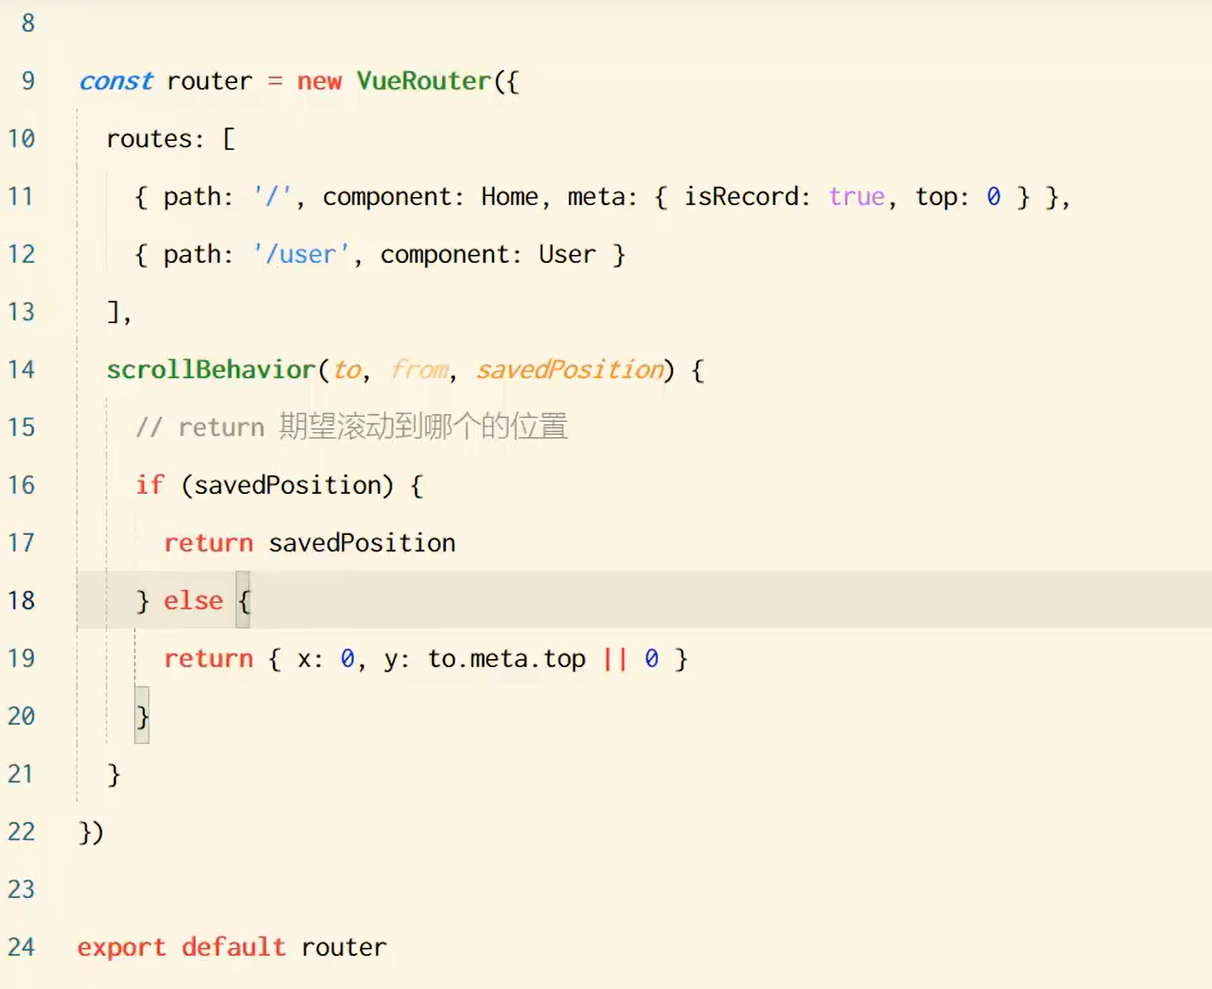The height and width of the screenshot is (989, 1212).
Task: Click line number 14 in gutter
Action: point(21,370)
